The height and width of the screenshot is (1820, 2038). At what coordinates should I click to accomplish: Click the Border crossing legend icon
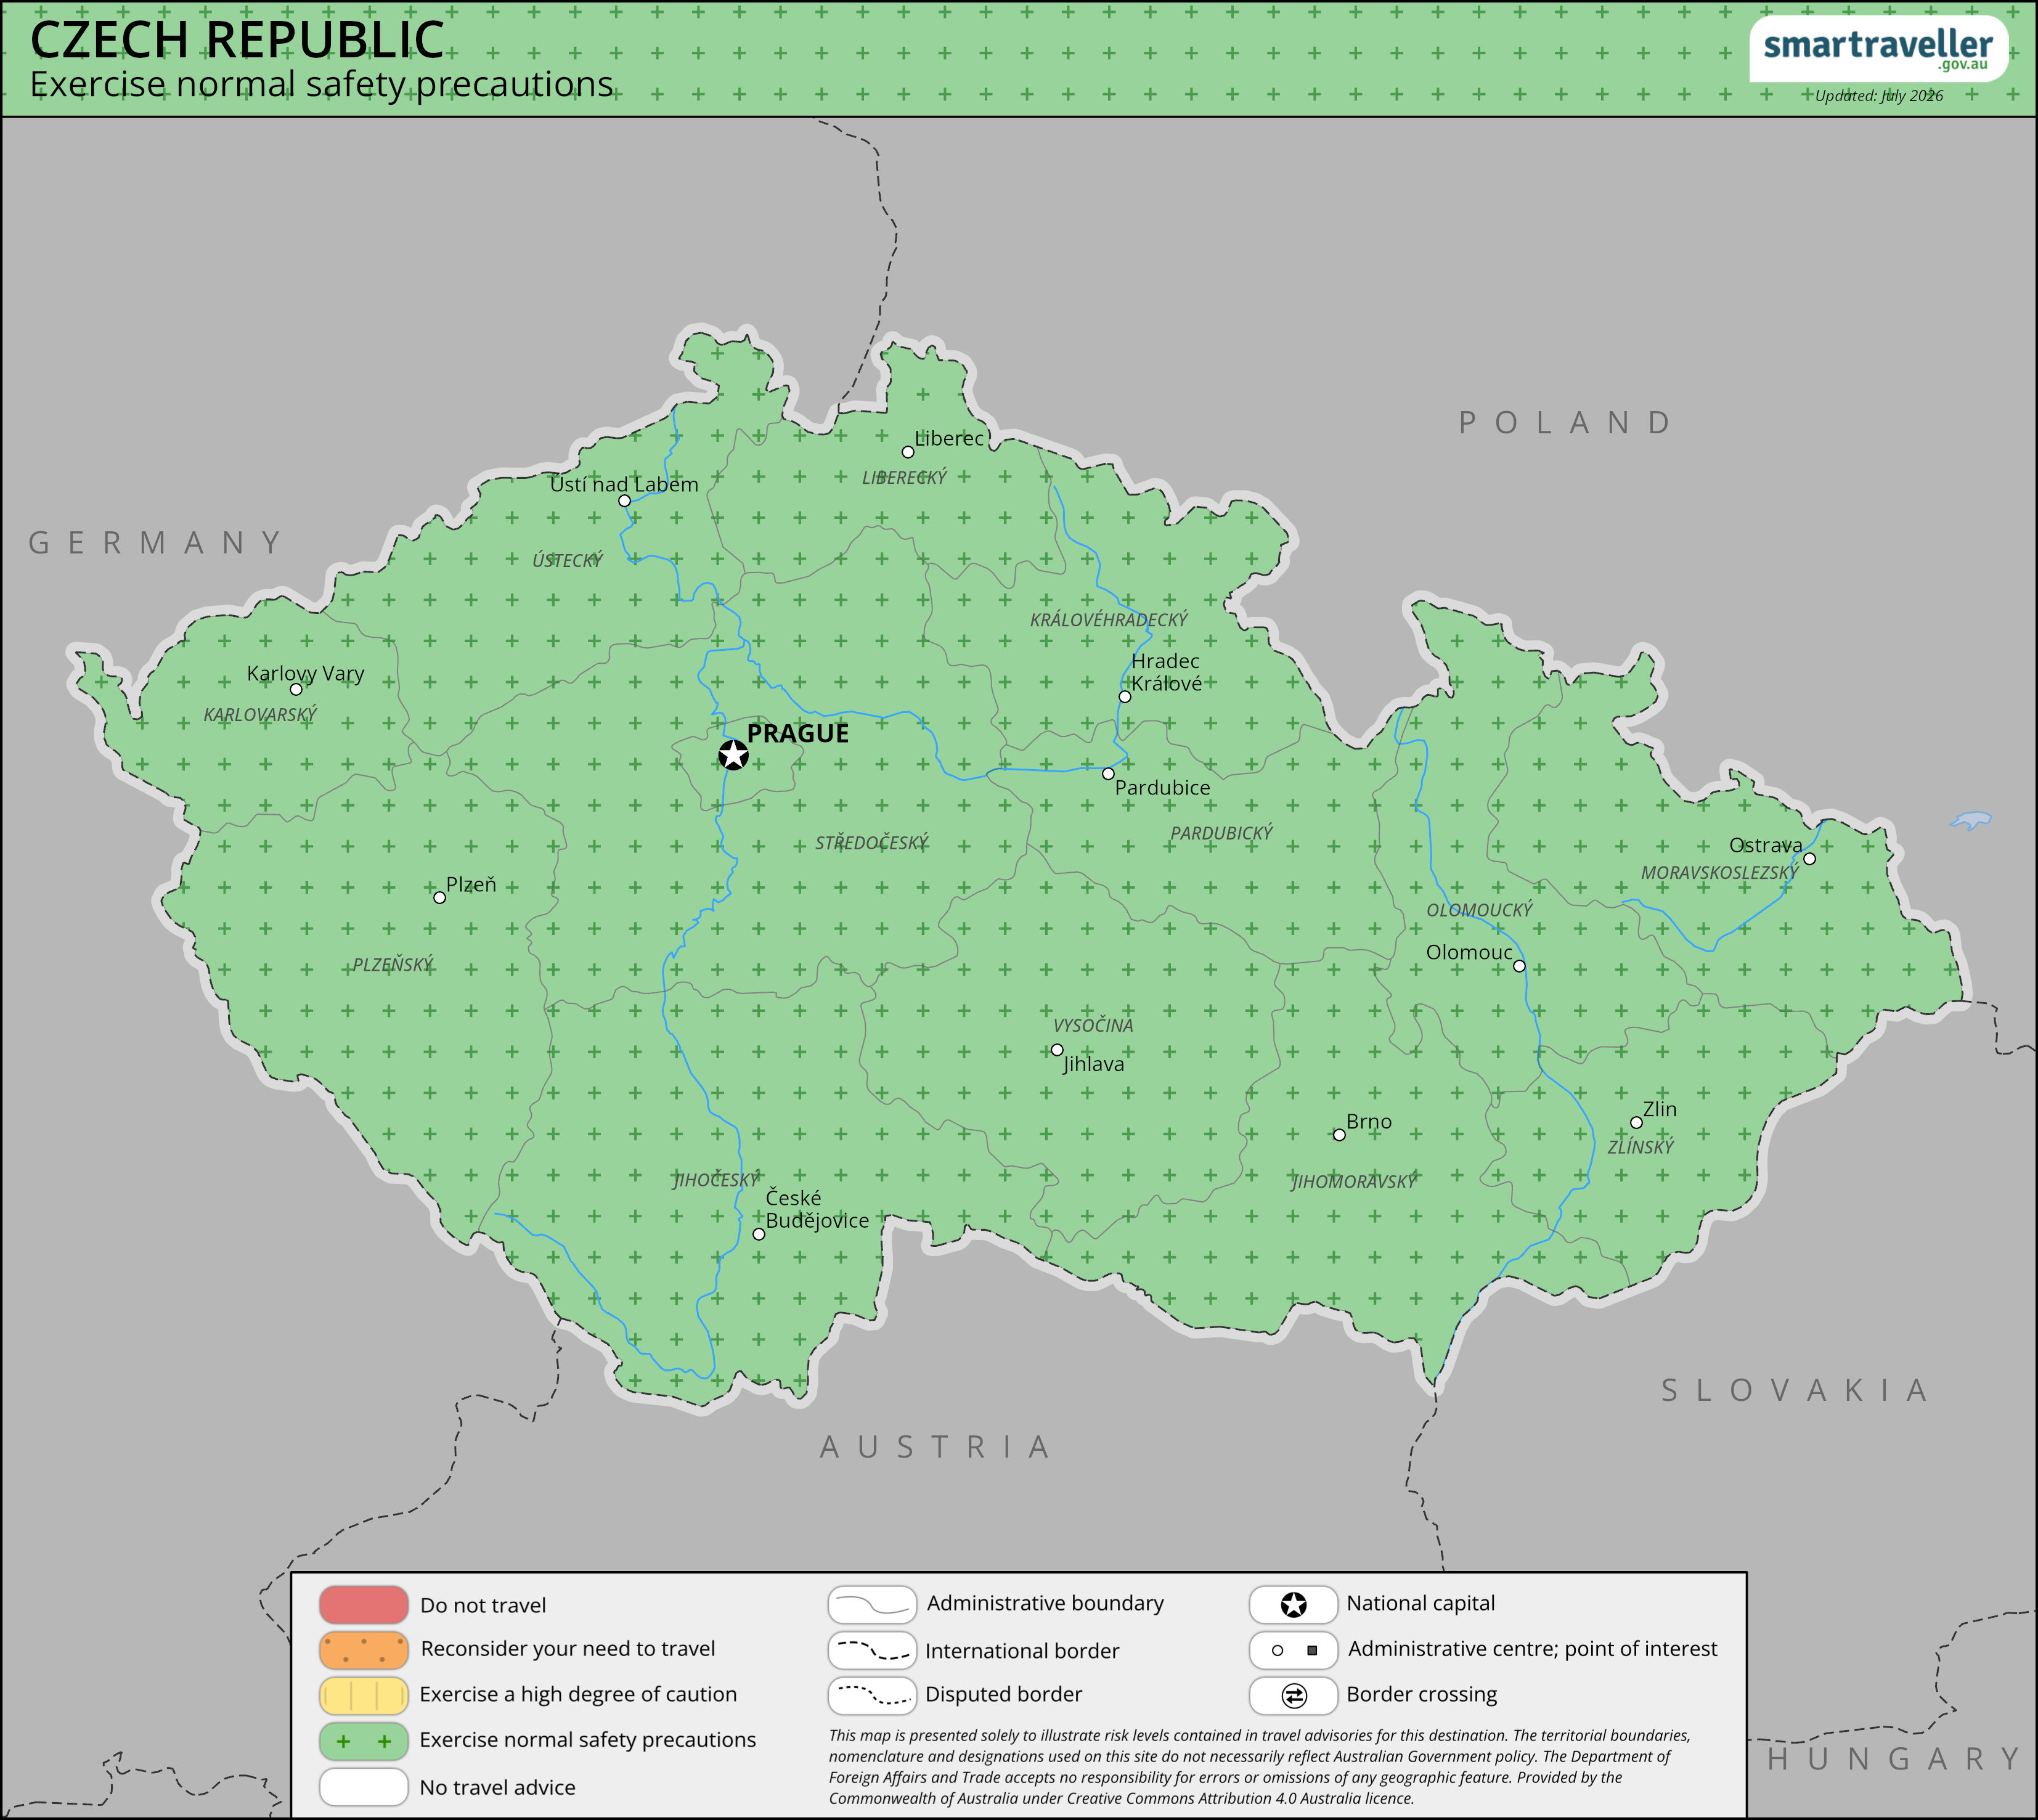pyautogui.click(x=1293, y=1696)
